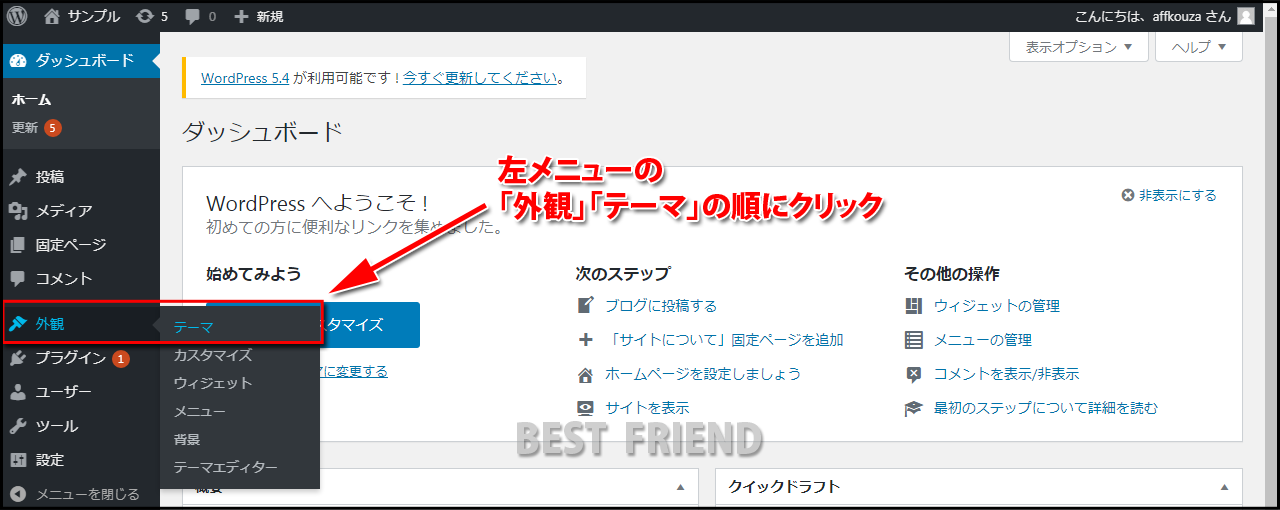Click the WordPress 5.4 link
The width and height of the screenshot is (1280, 510).
pos(245,77)
